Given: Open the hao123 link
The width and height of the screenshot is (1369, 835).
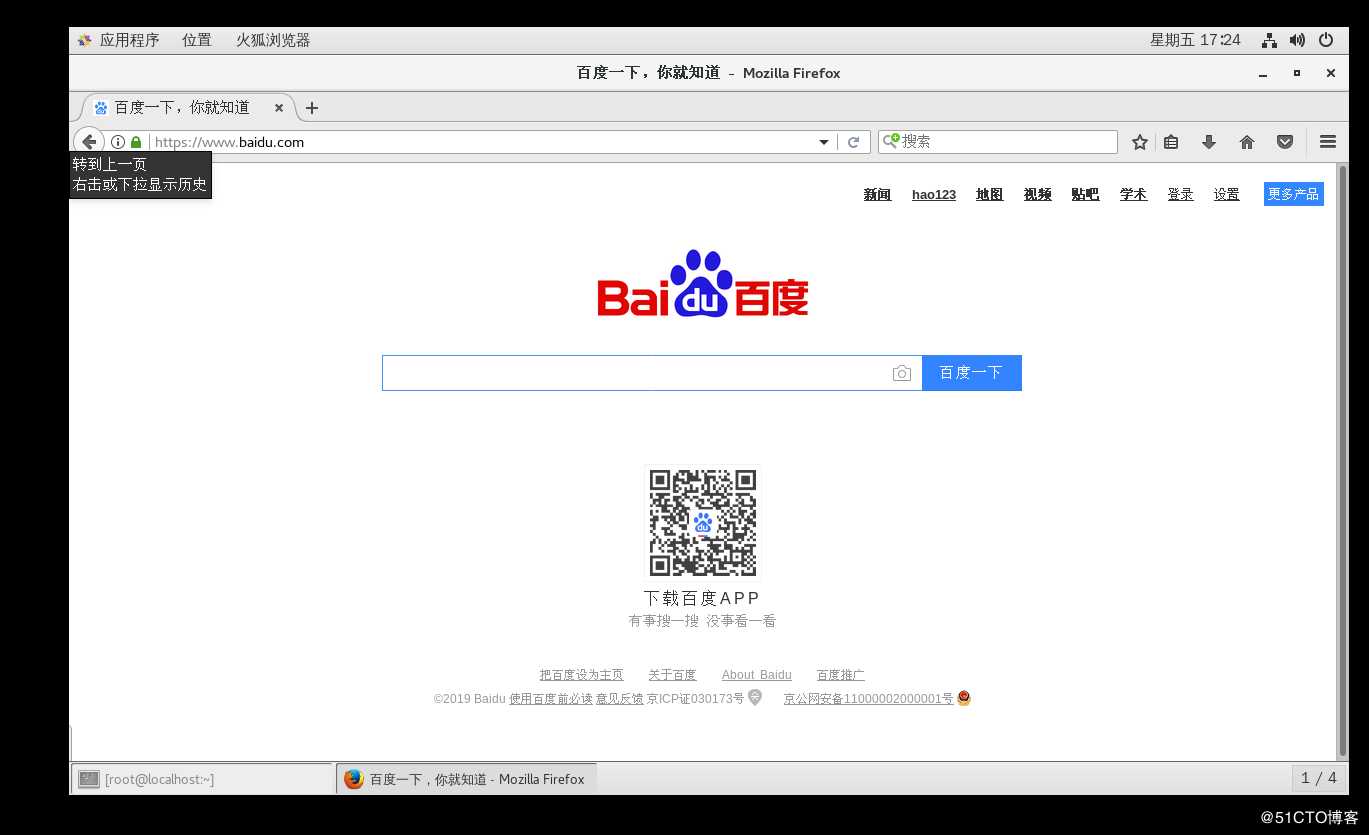Looking at the screenshot, I should click(934, 195).
